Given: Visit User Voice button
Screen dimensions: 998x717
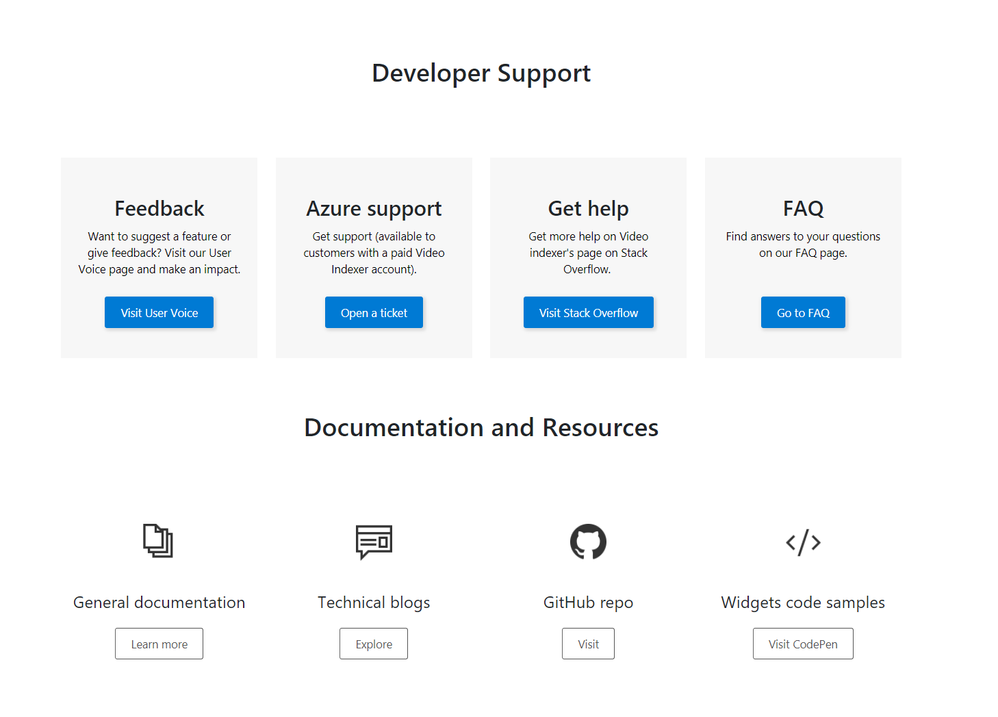Looking at the screenshot, I should (159, 312).
